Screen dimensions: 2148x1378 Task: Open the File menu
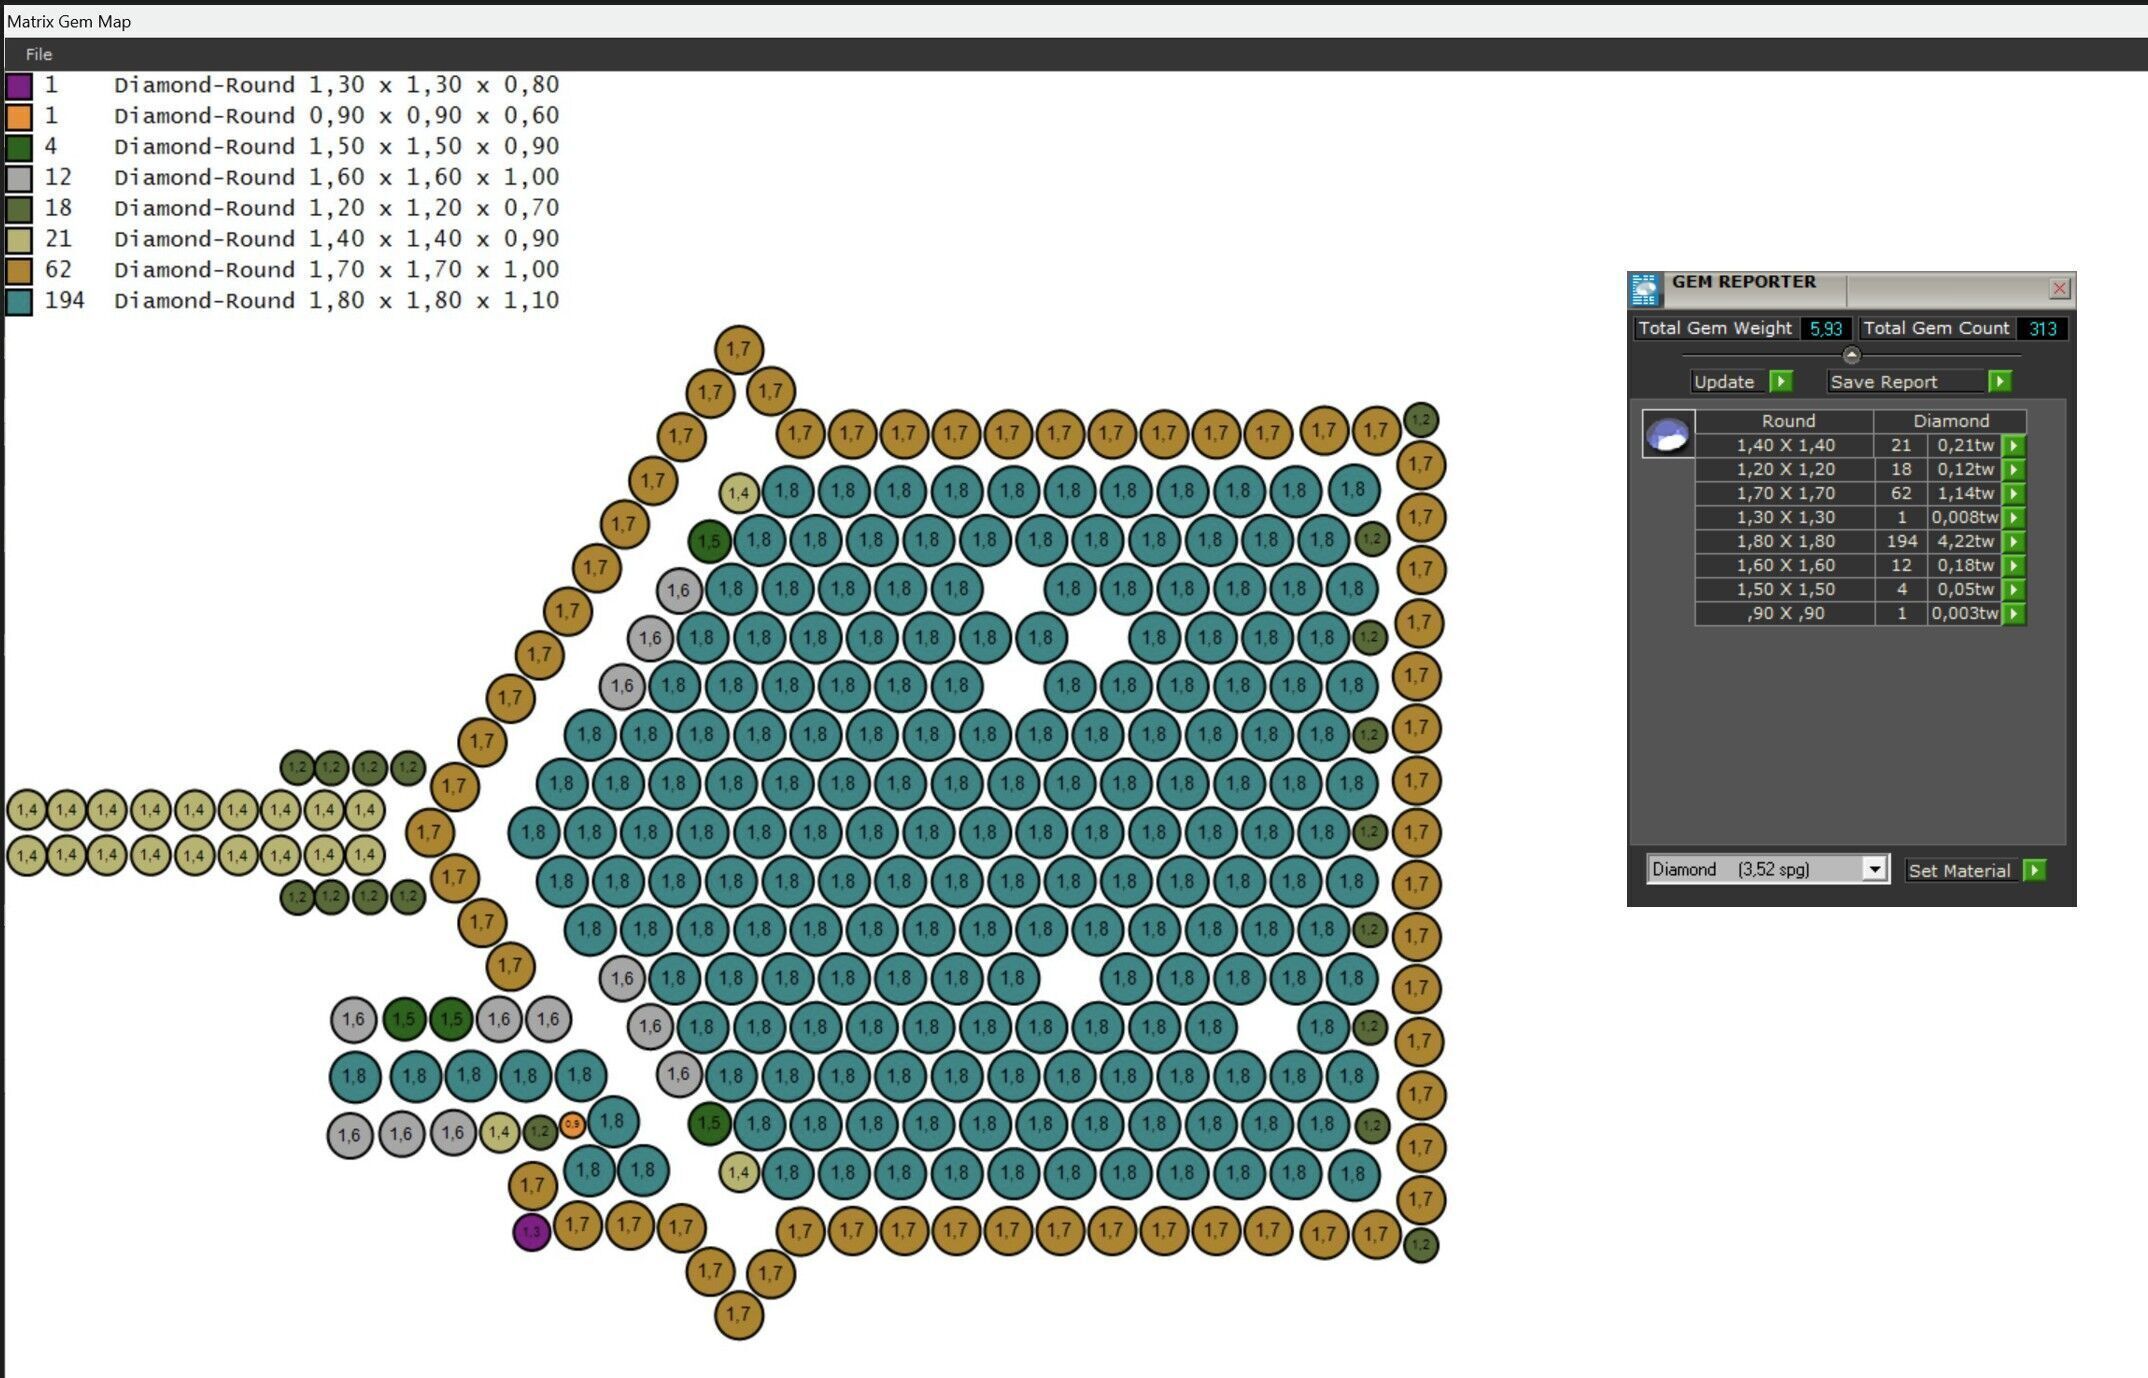point(39,54)
